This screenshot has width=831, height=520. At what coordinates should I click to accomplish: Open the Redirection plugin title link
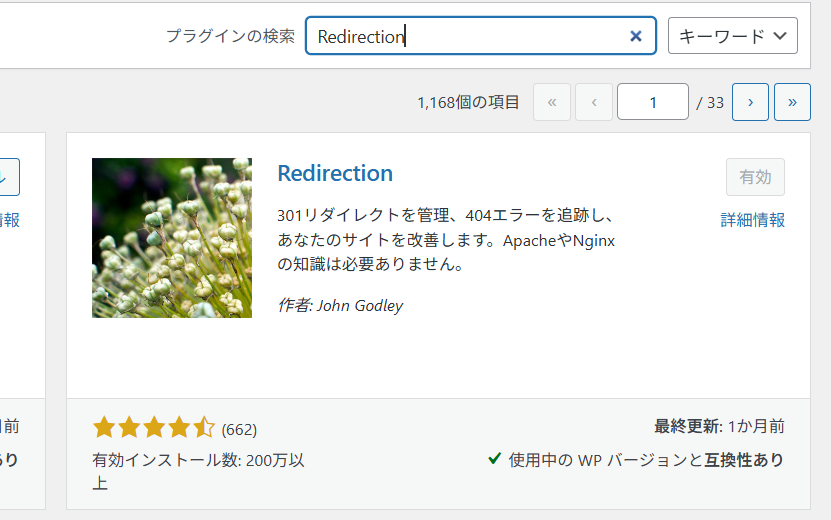point(335,173)
